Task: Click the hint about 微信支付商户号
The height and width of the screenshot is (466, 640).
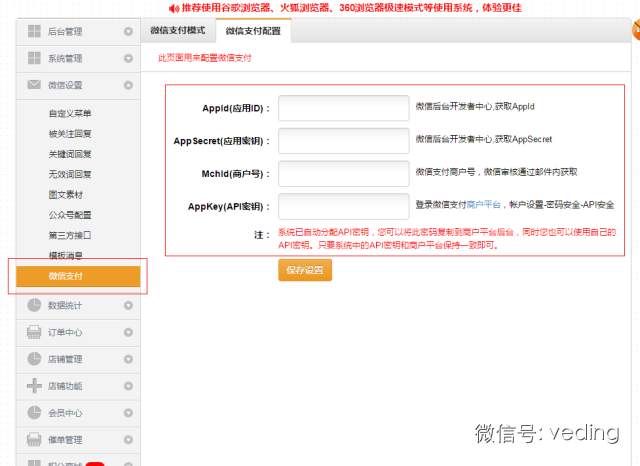Action: (496, 172)
